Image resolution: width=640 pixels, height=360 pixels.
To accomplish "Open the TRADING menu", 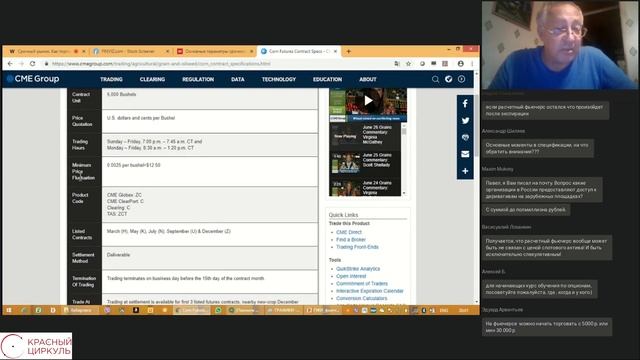I will [x=111, y=80].
